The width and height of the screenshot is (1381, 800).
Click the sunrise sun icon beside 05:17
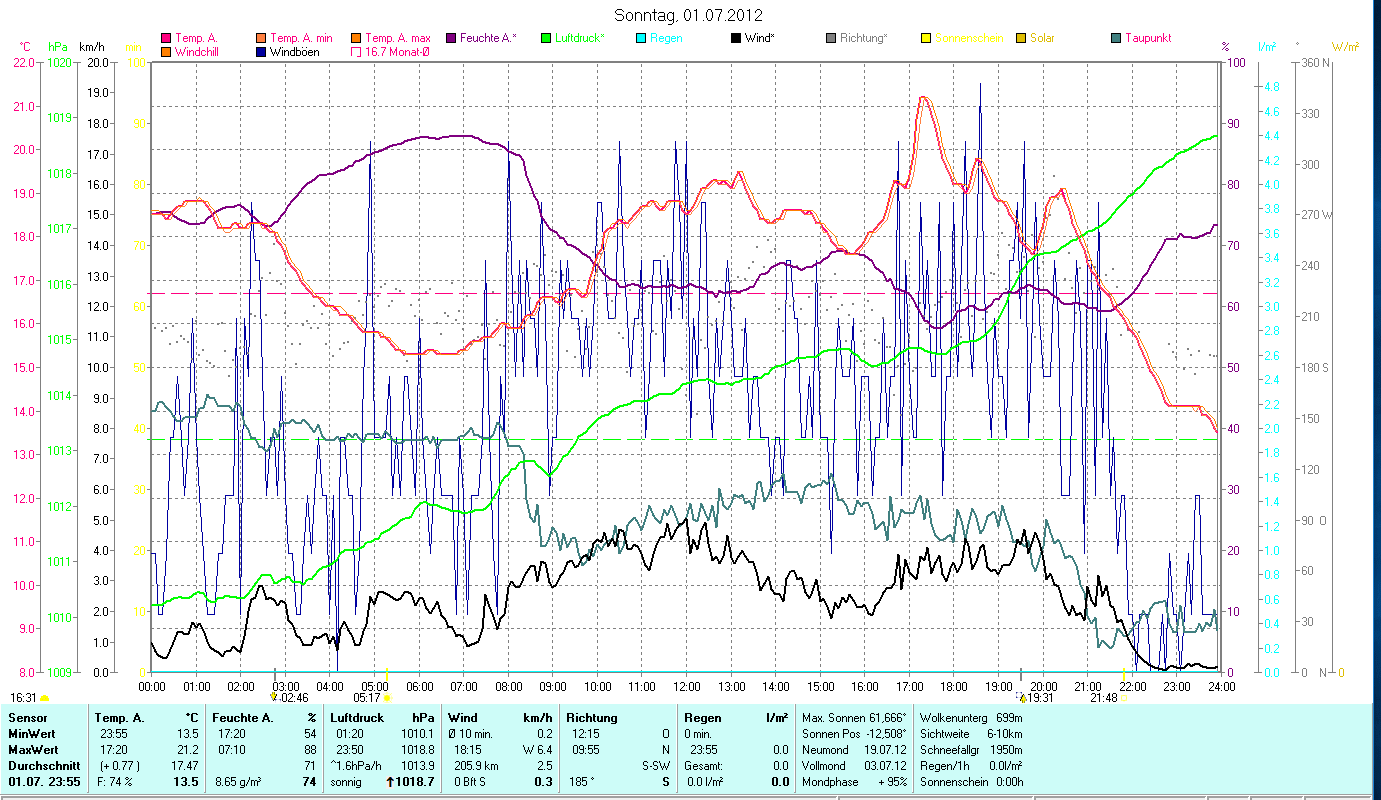click(x=387, y=697)
